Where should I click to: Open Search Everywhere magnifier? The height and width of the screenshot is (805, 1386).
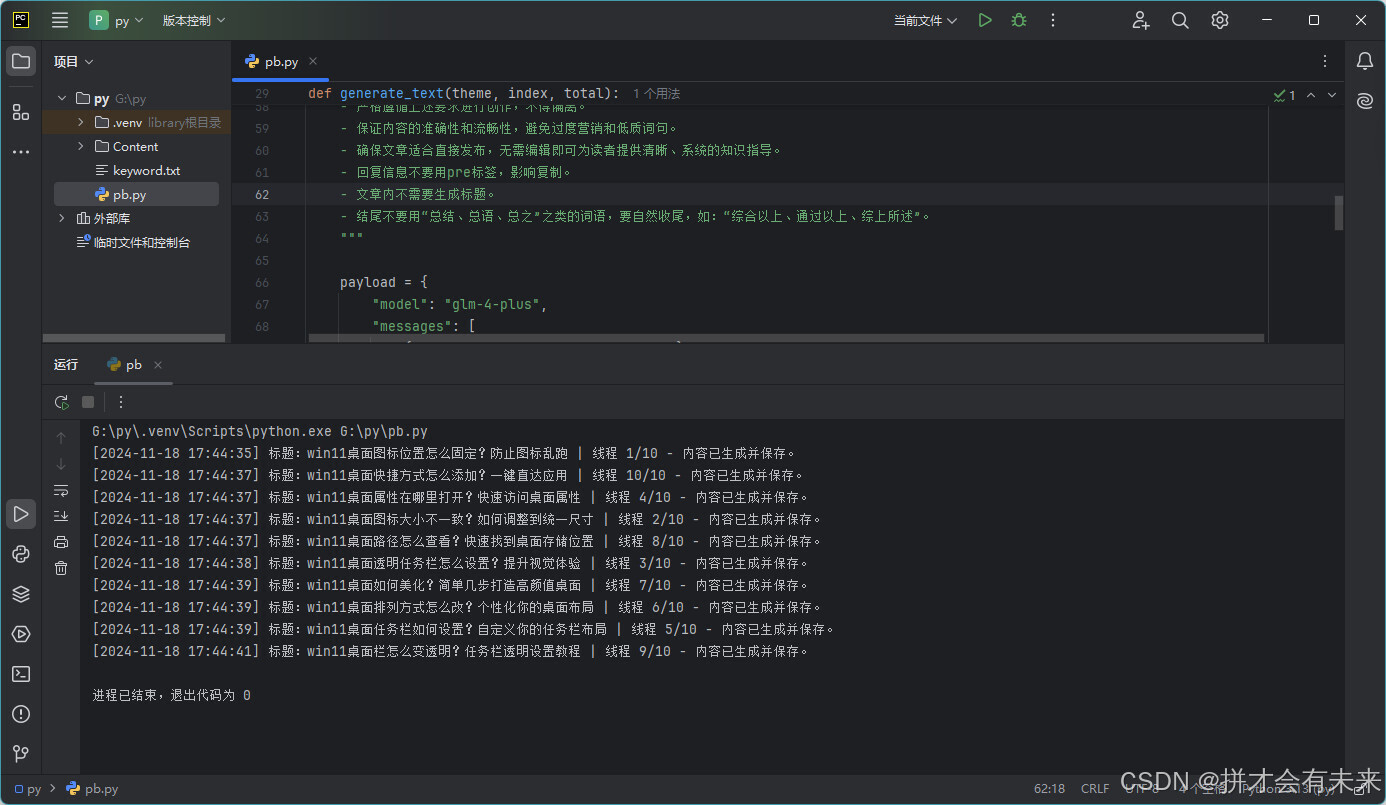(1180, 20)
